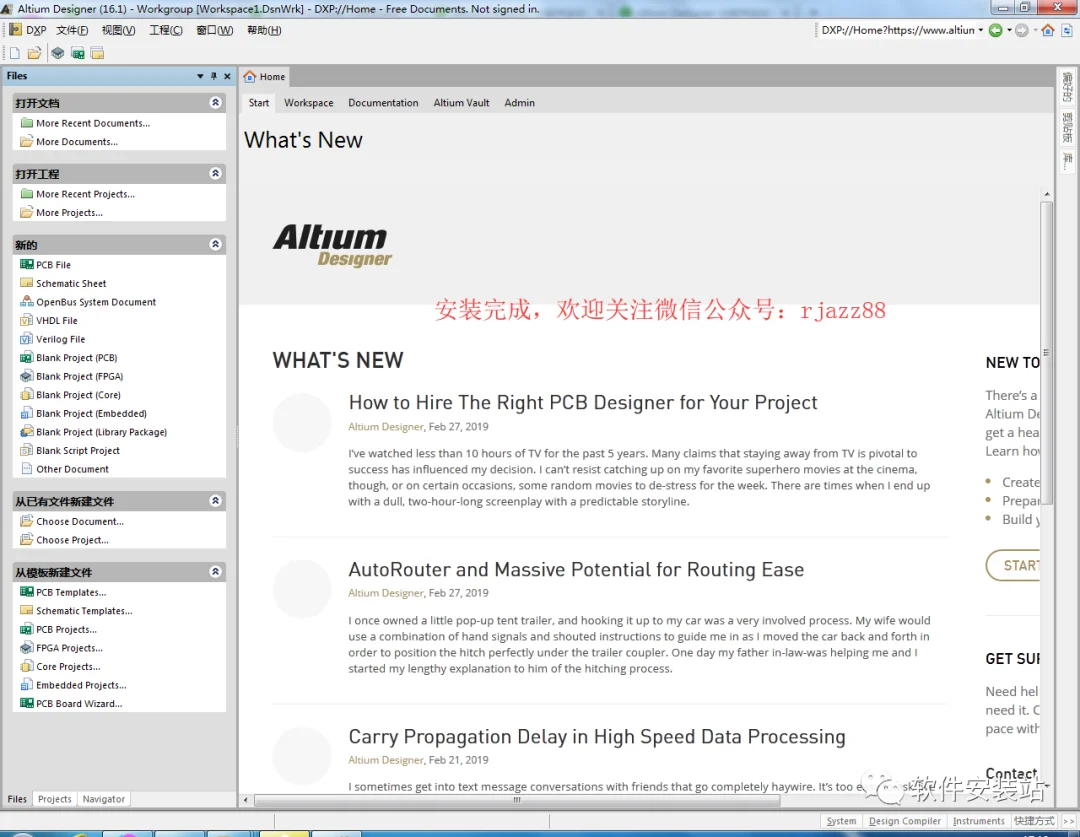Screen dimensions: 1080x837
Task: Collapse the 从已有文件新建文件 section
Action: coord(216,501)
